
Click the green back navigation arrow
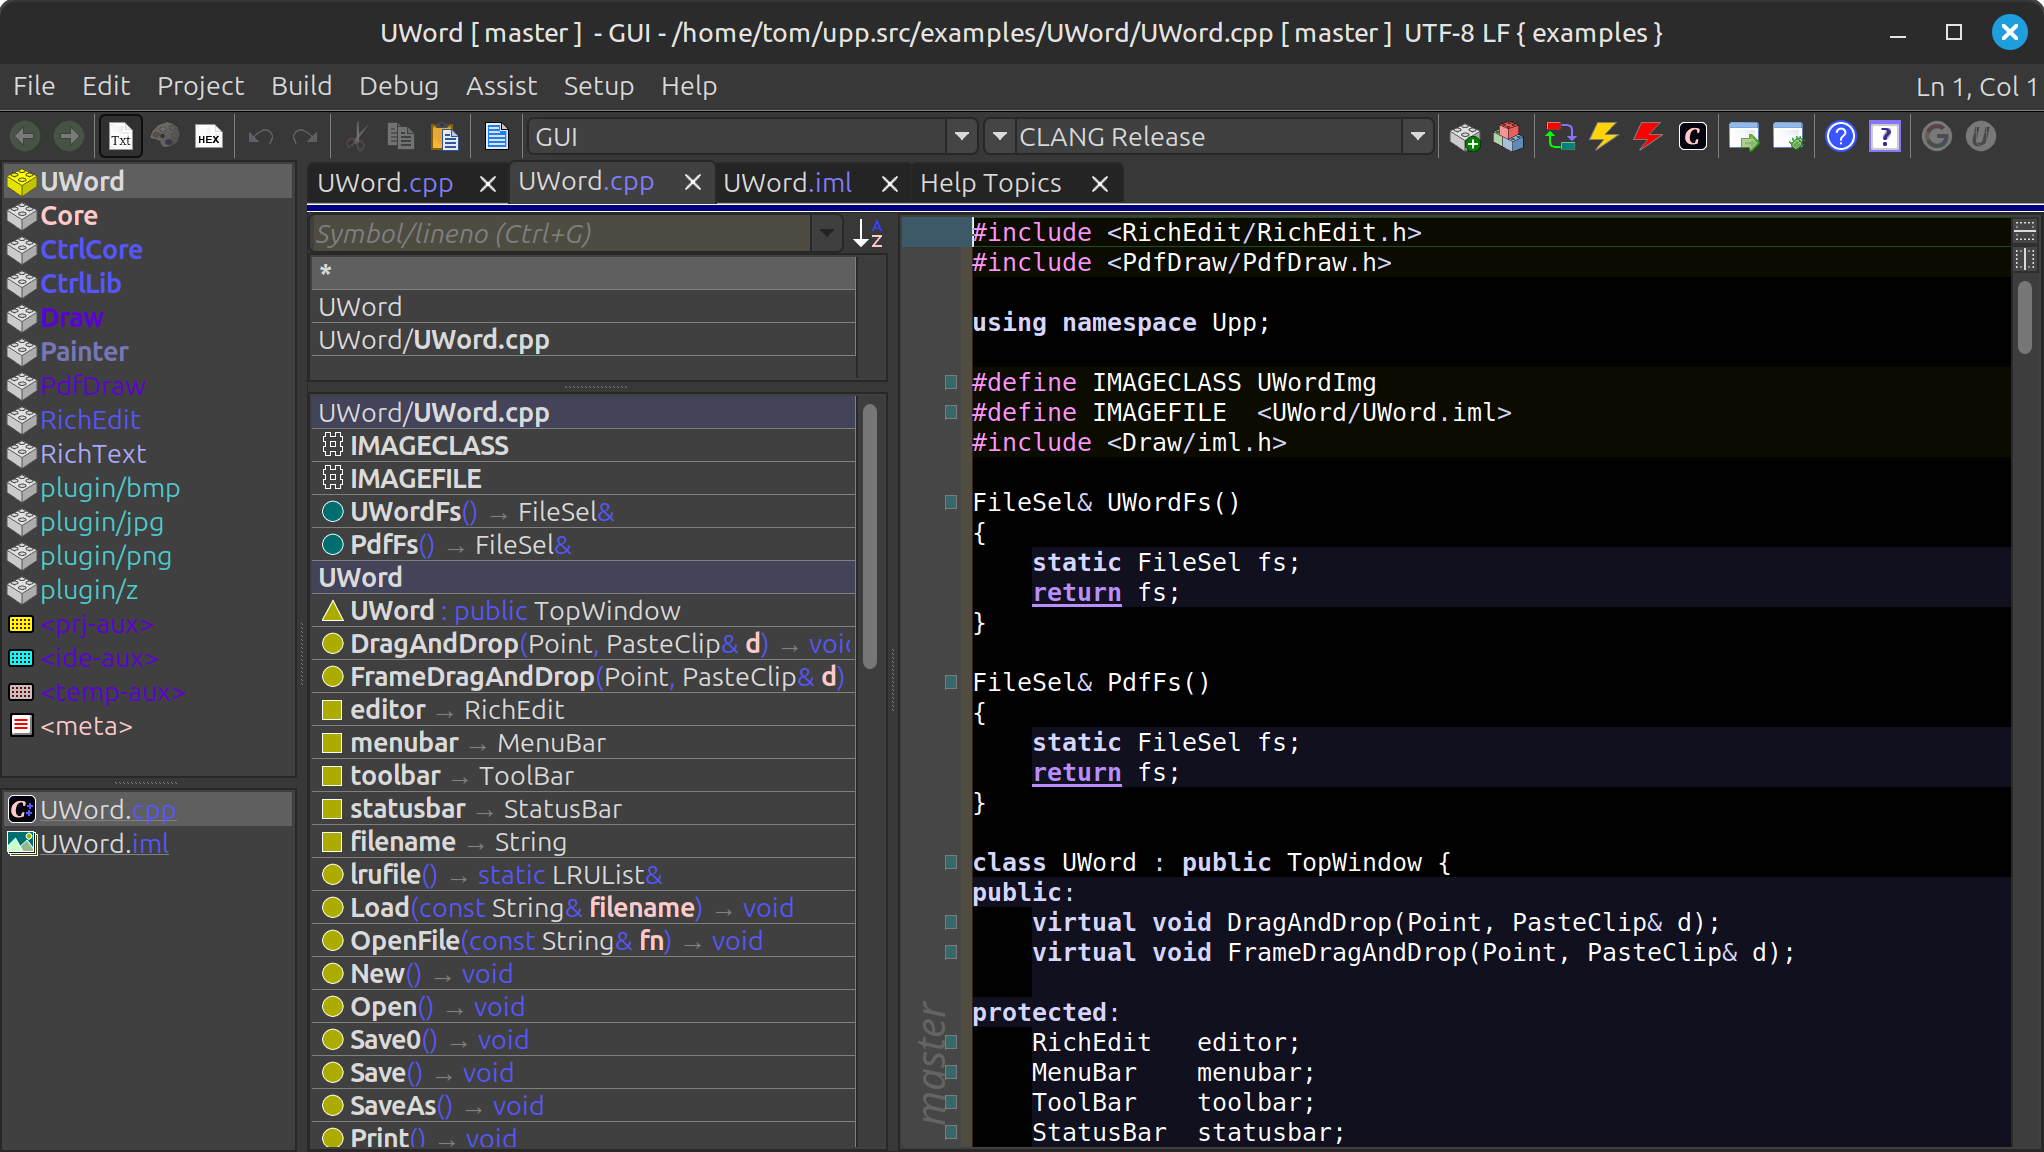click(25, 136)
